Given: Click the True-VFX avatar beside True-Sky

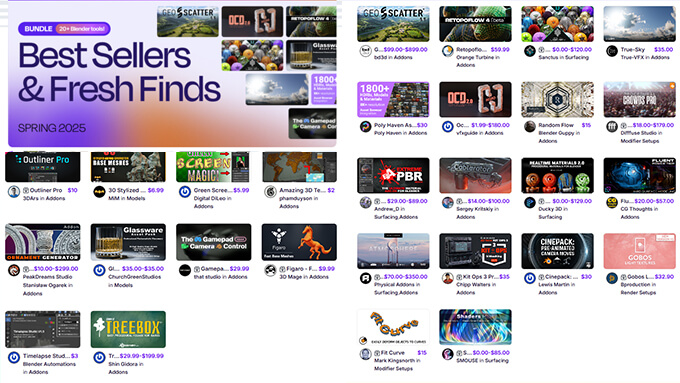Looking at the screenshot, I should [x=612, y=51].
